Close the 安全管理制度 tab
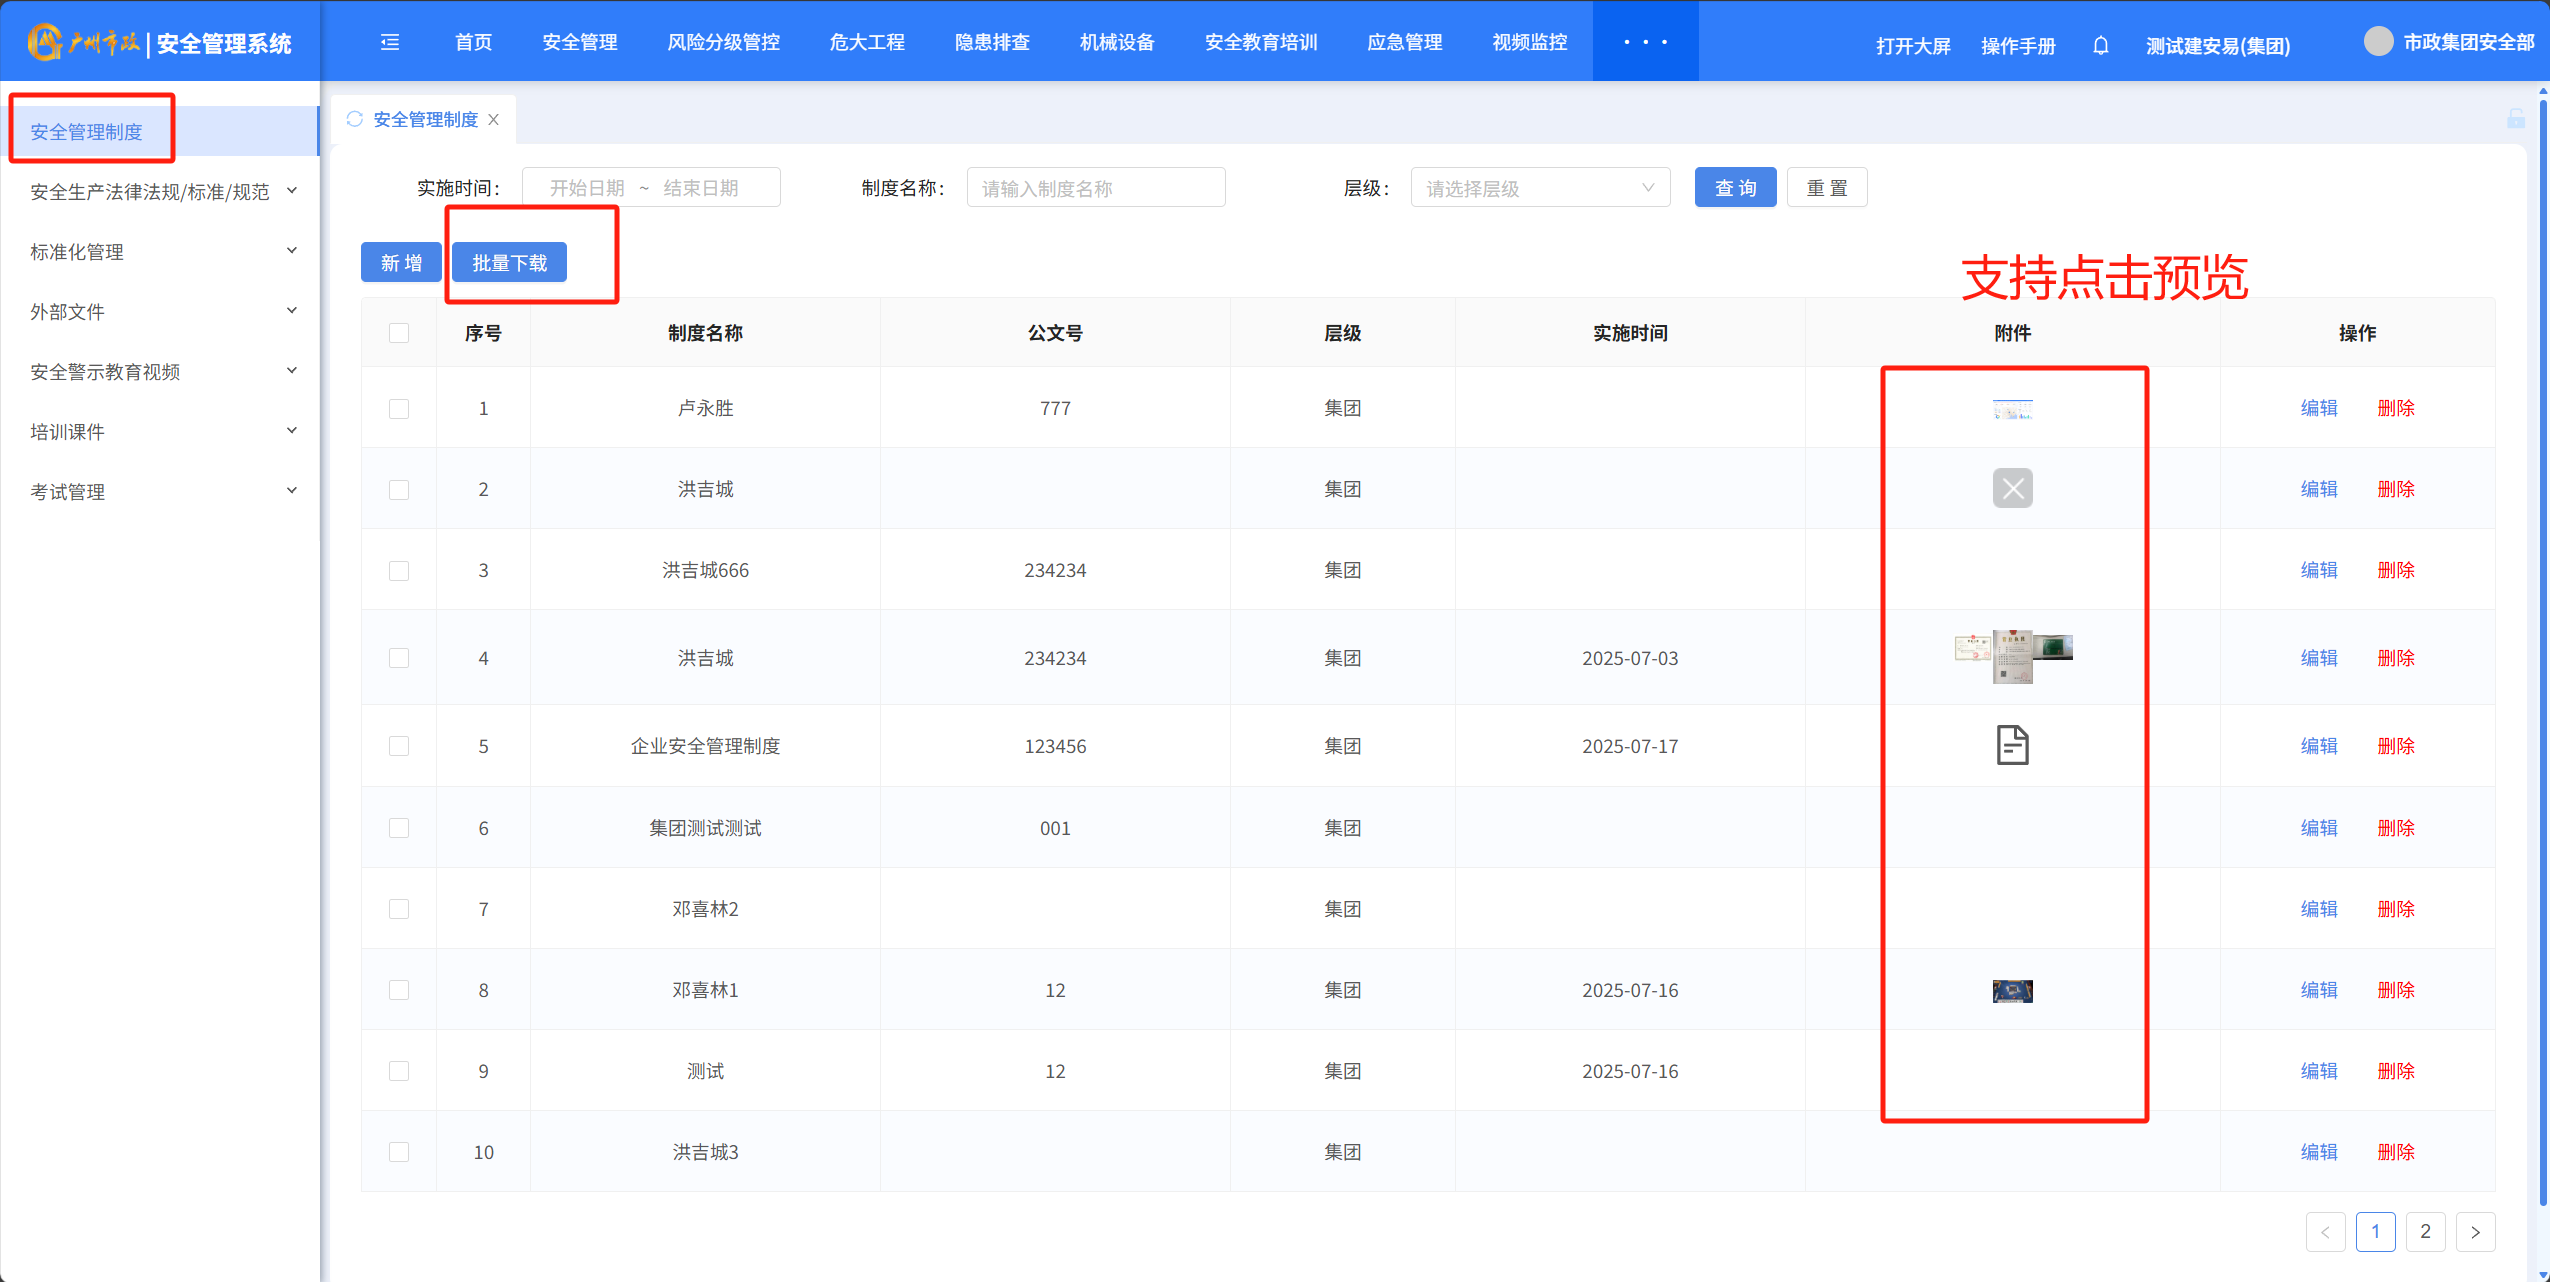The width and height of the screenshot is (2550, 1282). coord(494,120)
